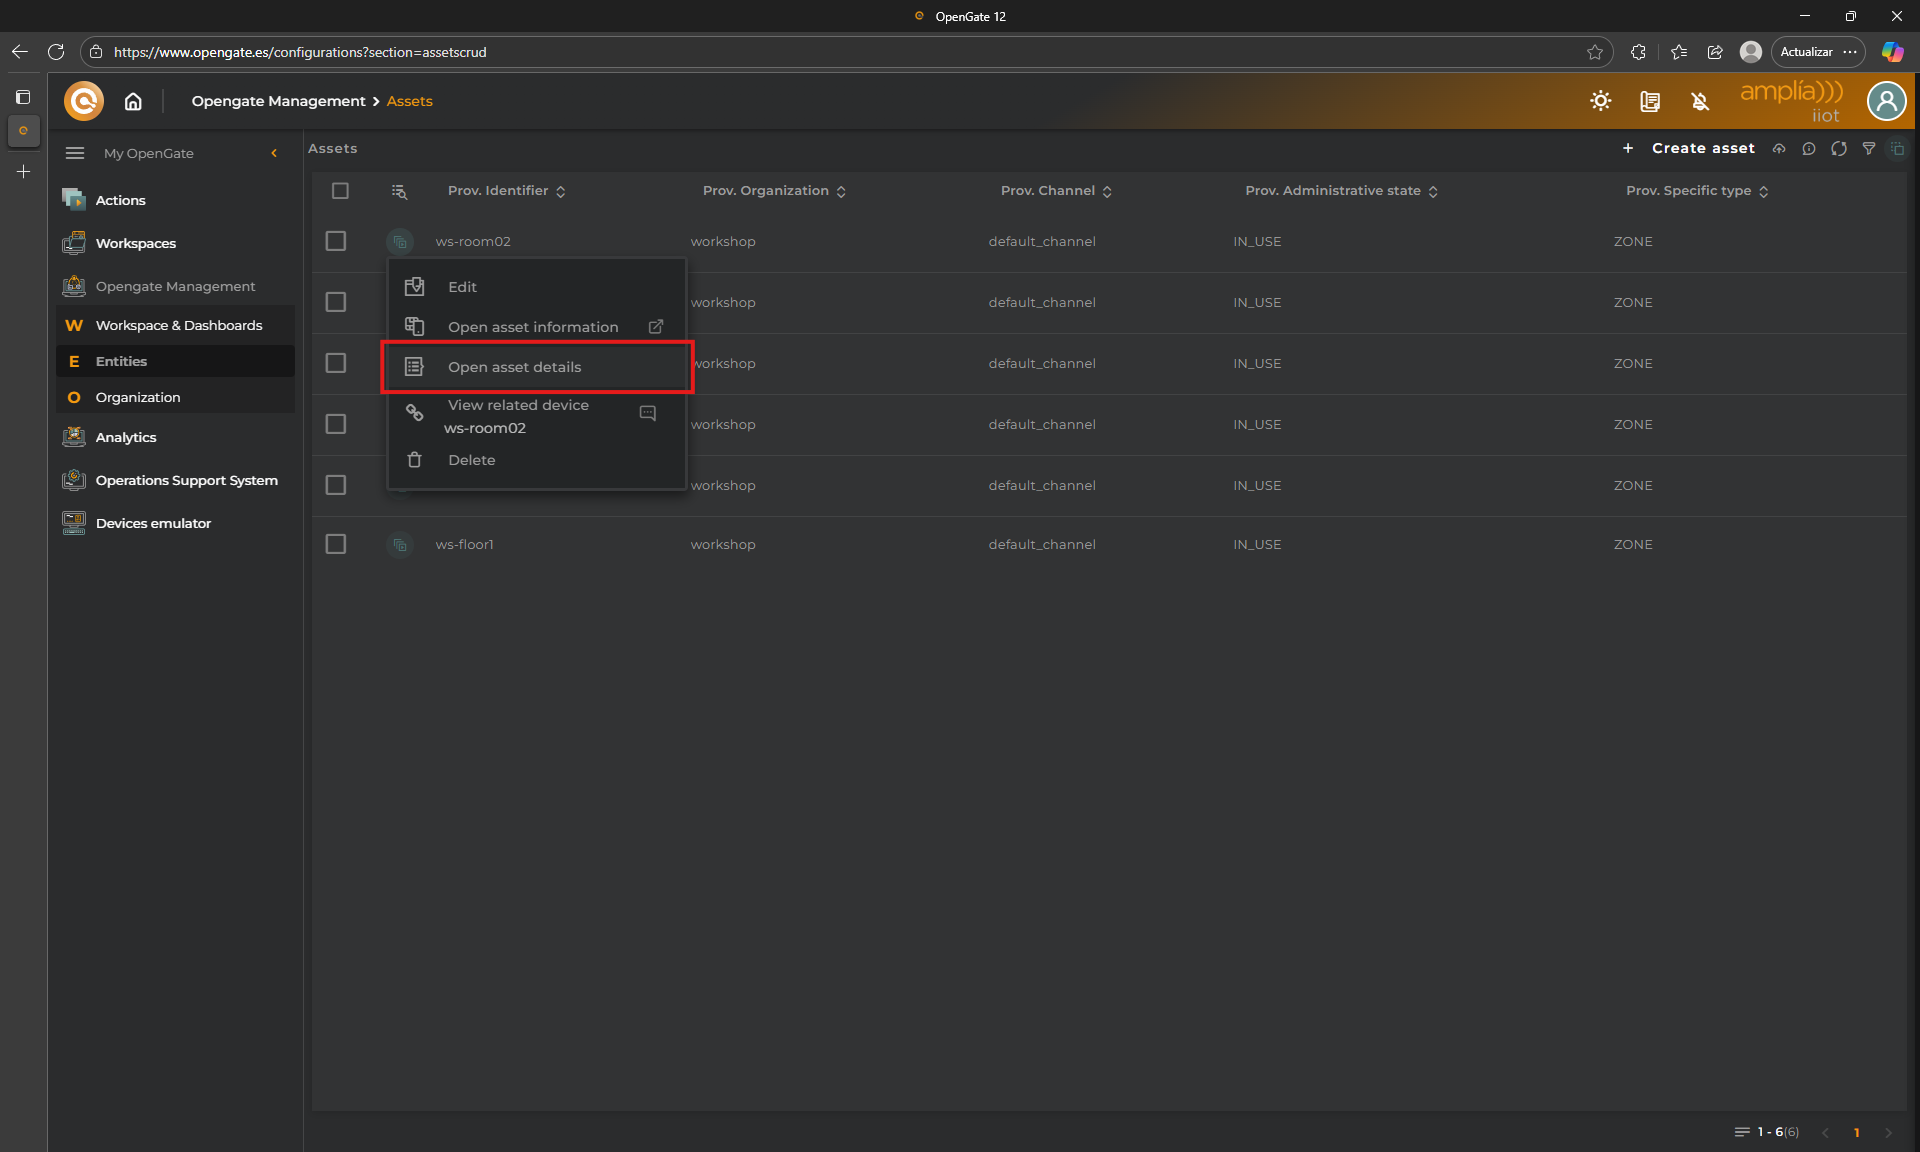Select the ws-floor1 row checkbox
The image size is (1920, 1152).
[336, 544]
